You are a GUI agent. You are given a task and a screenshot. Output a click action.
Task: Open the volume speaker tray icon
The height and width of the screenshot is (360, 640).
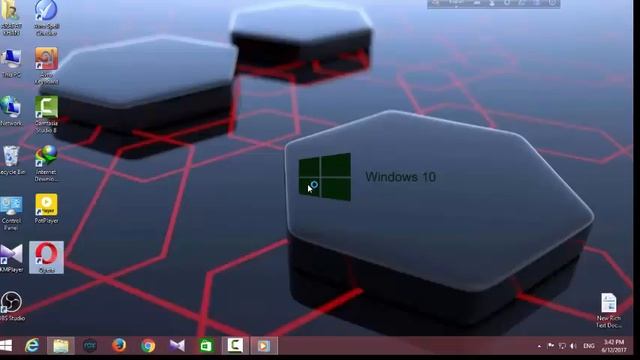(x=573, y=346)
